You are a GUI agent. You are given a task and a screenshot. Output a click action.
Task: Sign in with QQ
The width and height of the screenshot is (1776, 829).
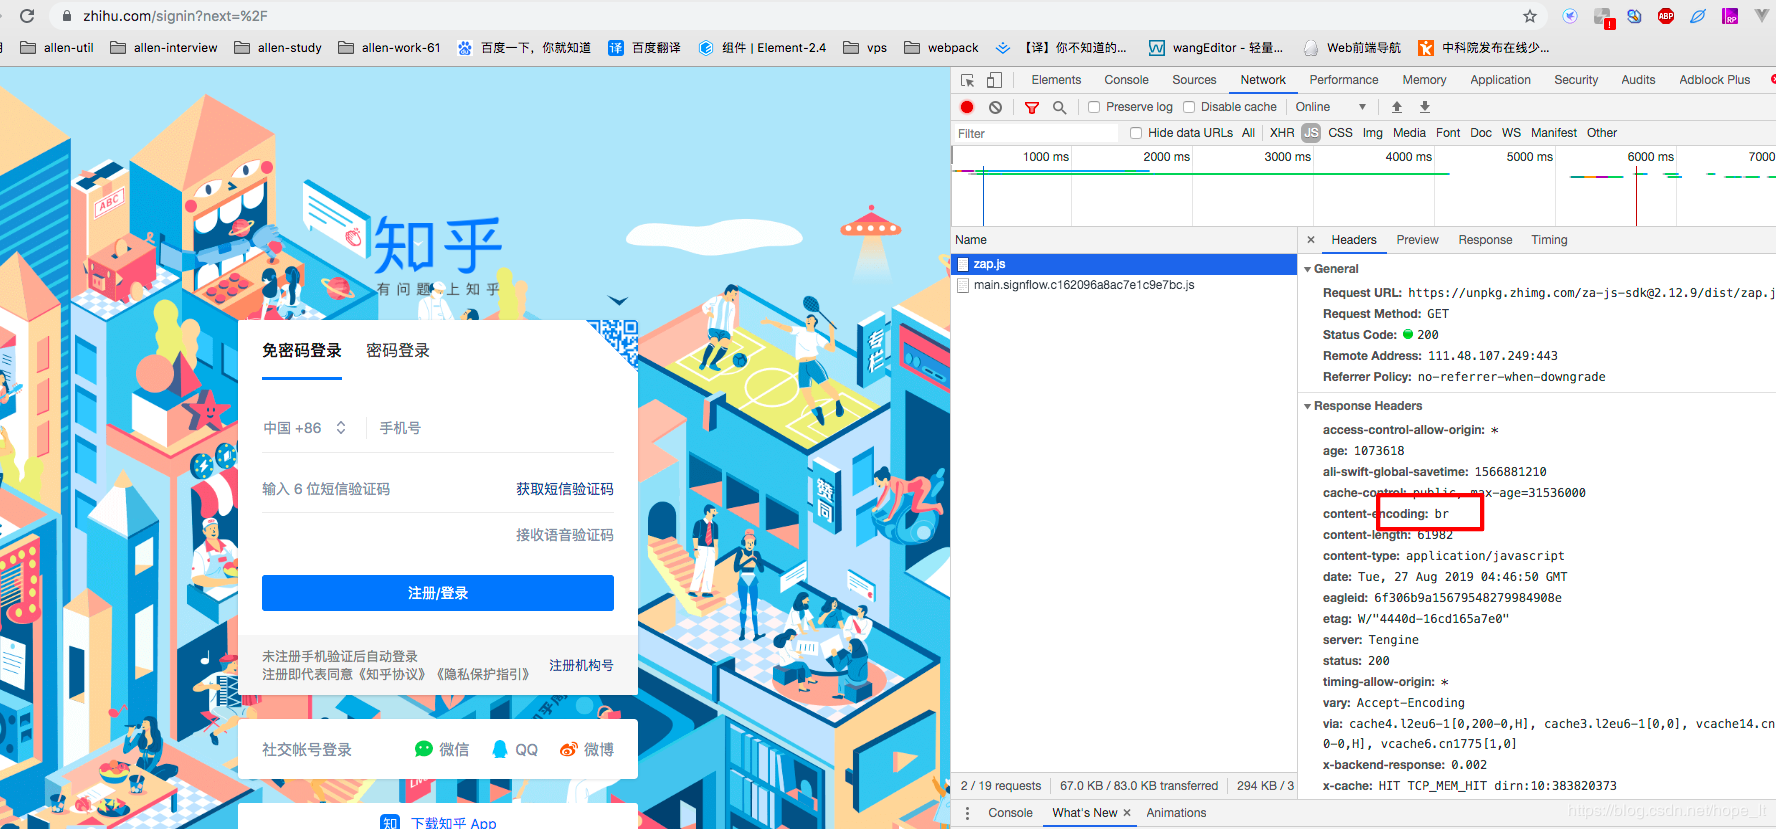(515, 749)
